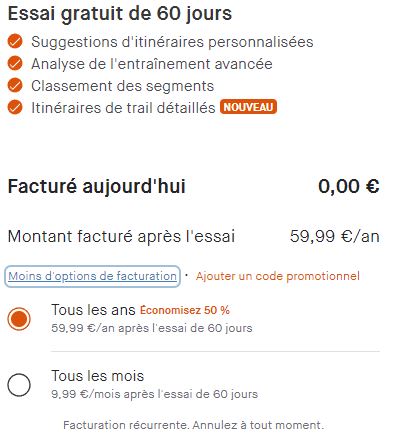The width and height of the screenshot is (396, 437).
Task: Click the orange NOUVEAU badge
Action: 248,107
